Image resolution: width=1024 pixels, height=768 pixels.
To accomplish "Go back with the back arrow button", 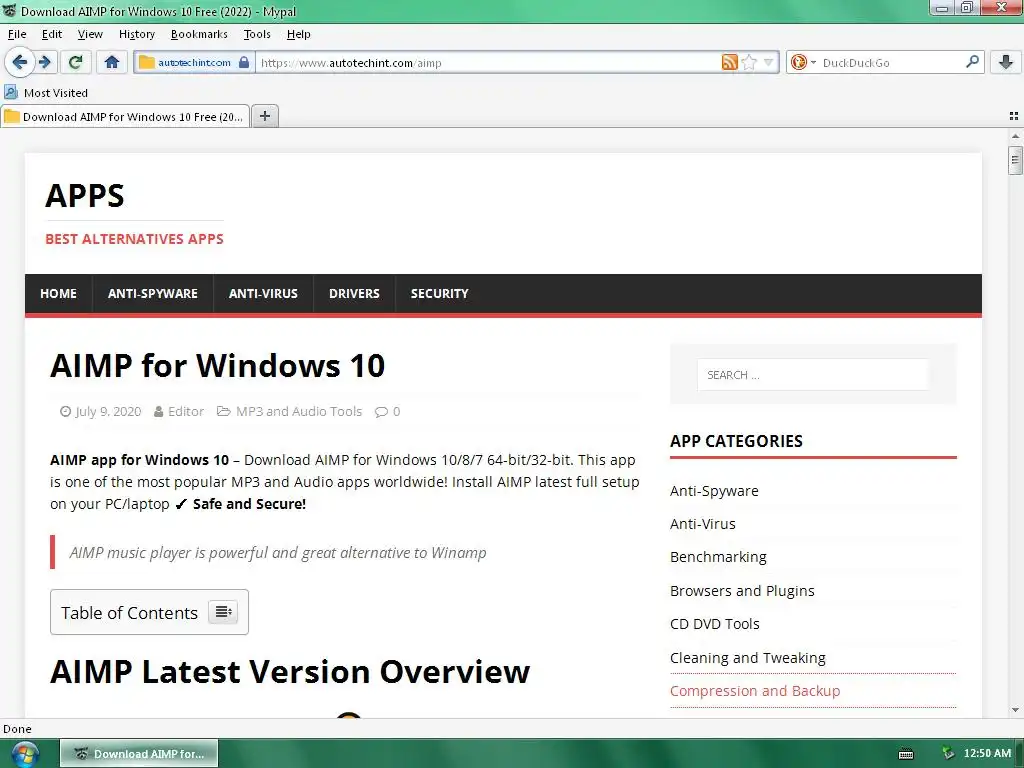I will pos(19,62).
